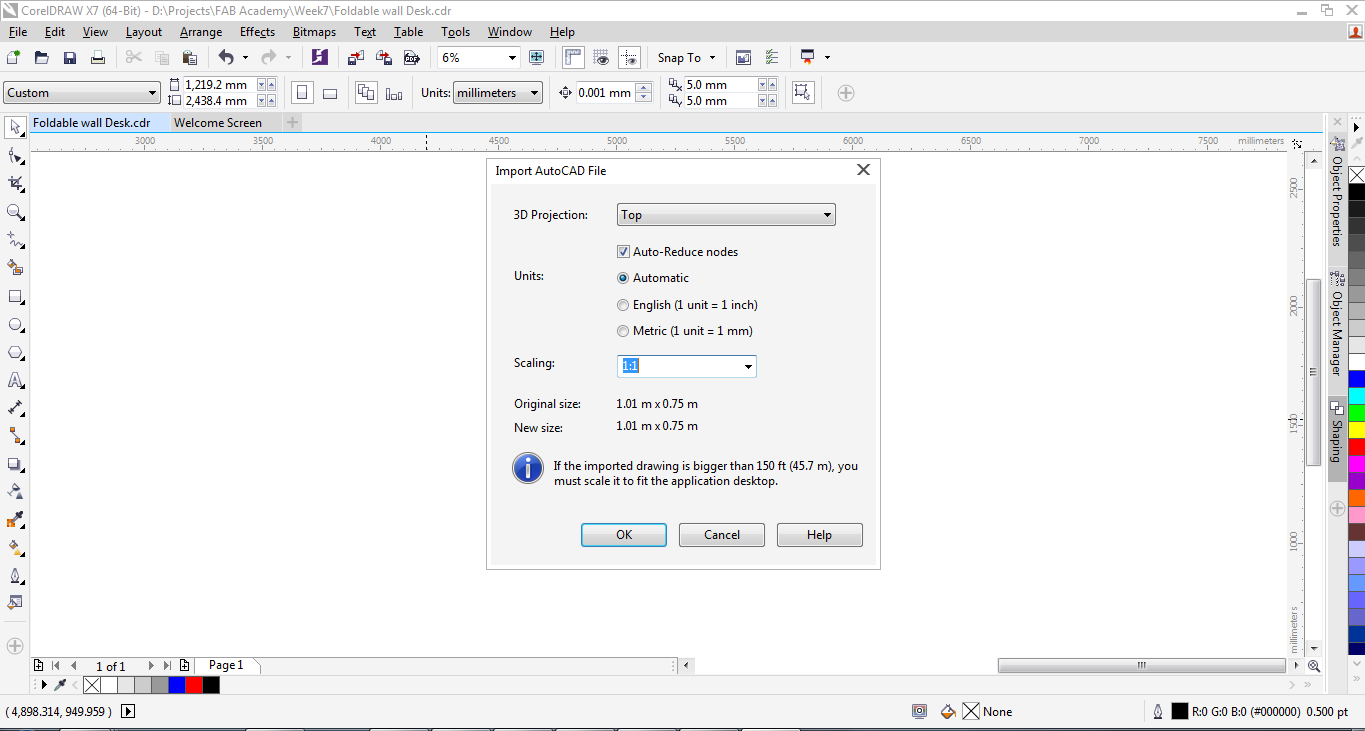Select the Zoom tool magnifier in the toolbox
The width and height of the screenshot is (1365, 731).
tap(15, 212)
